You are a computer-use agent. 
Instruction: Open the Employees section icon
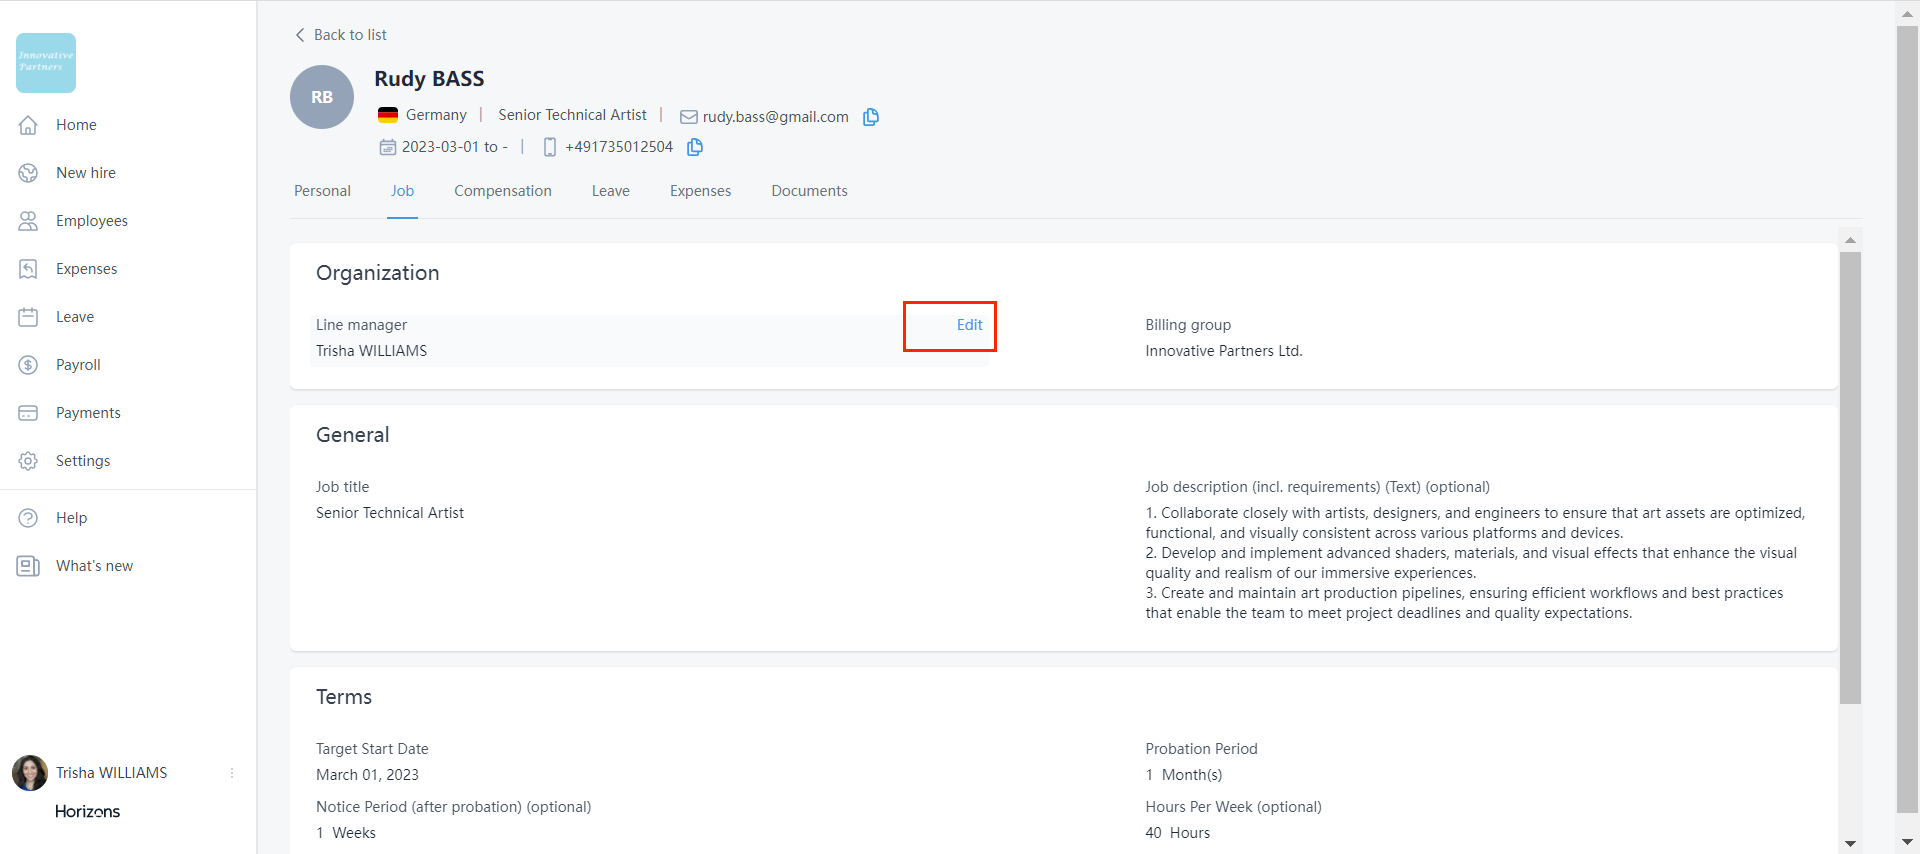pyautogui.click(x=28, y=221)
